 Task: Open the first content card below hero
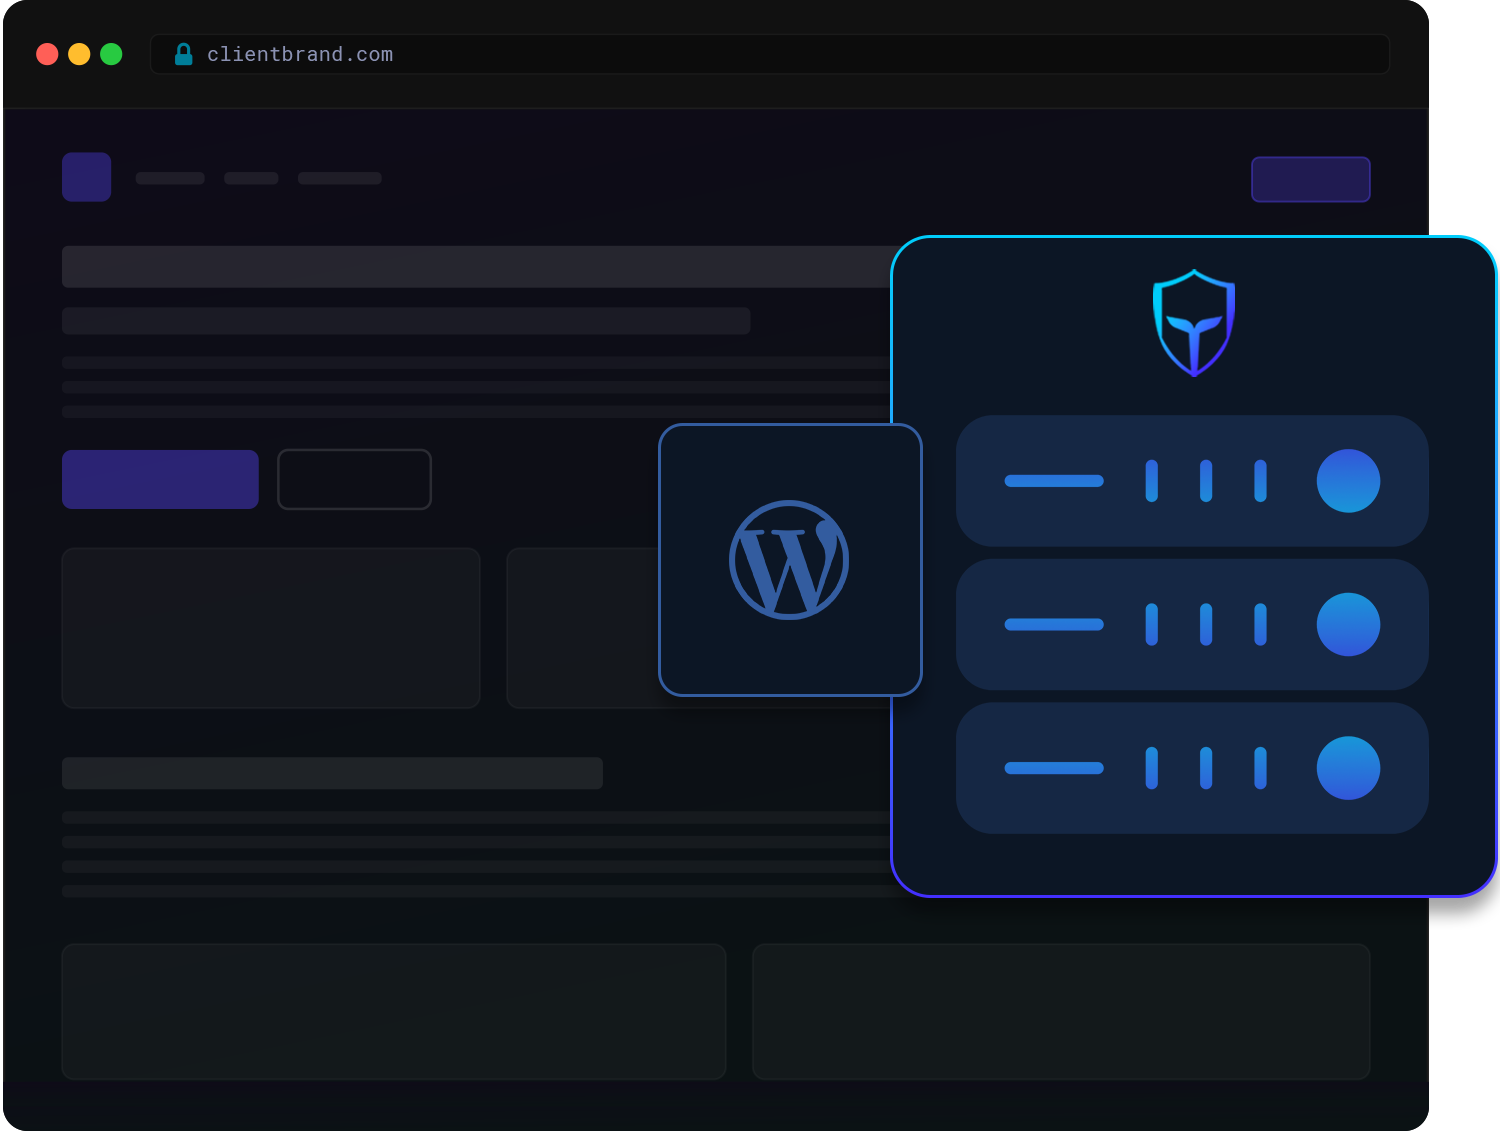tap(271, 628)
